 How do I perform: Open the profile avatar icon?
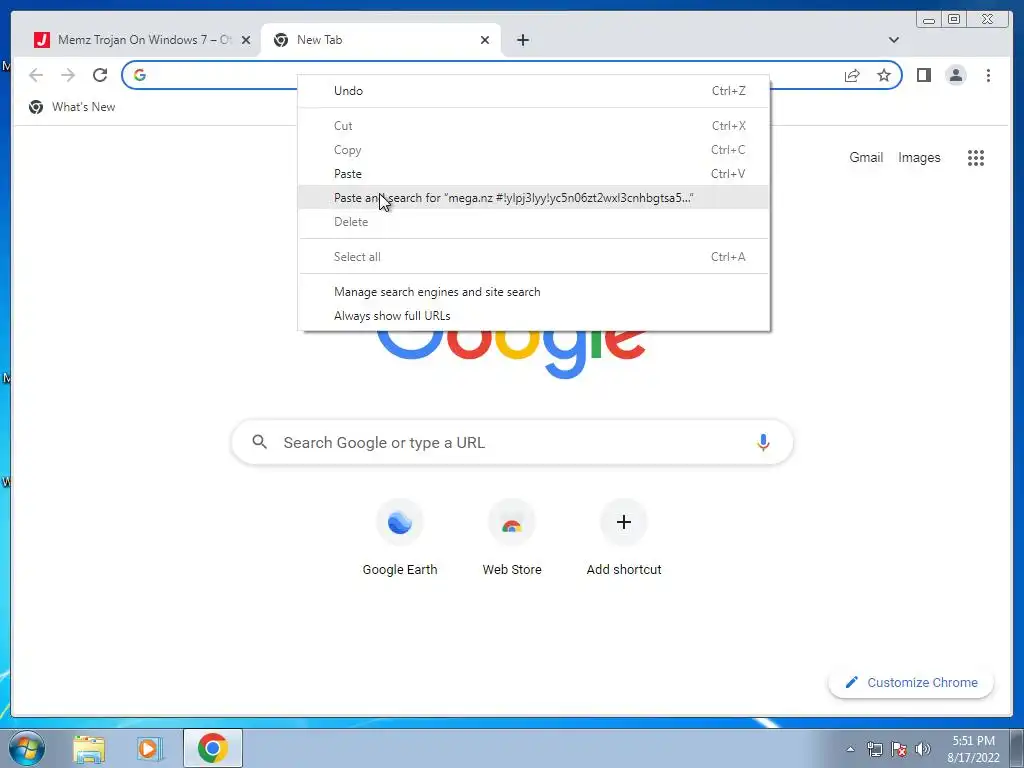coord(955,75)
